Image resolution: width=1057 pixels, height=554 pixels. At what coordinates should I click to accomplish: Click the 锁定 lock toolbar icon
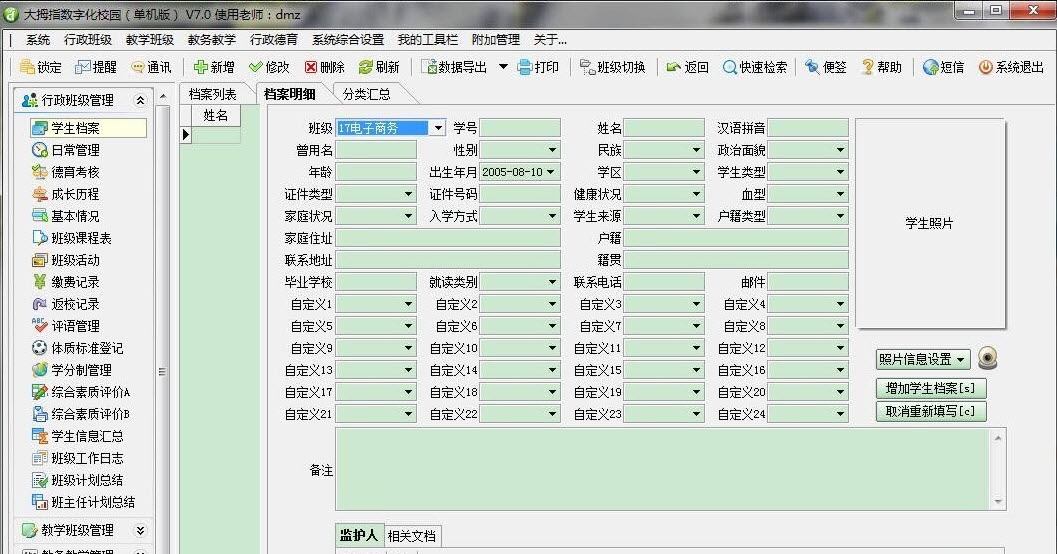coord(27,67)
